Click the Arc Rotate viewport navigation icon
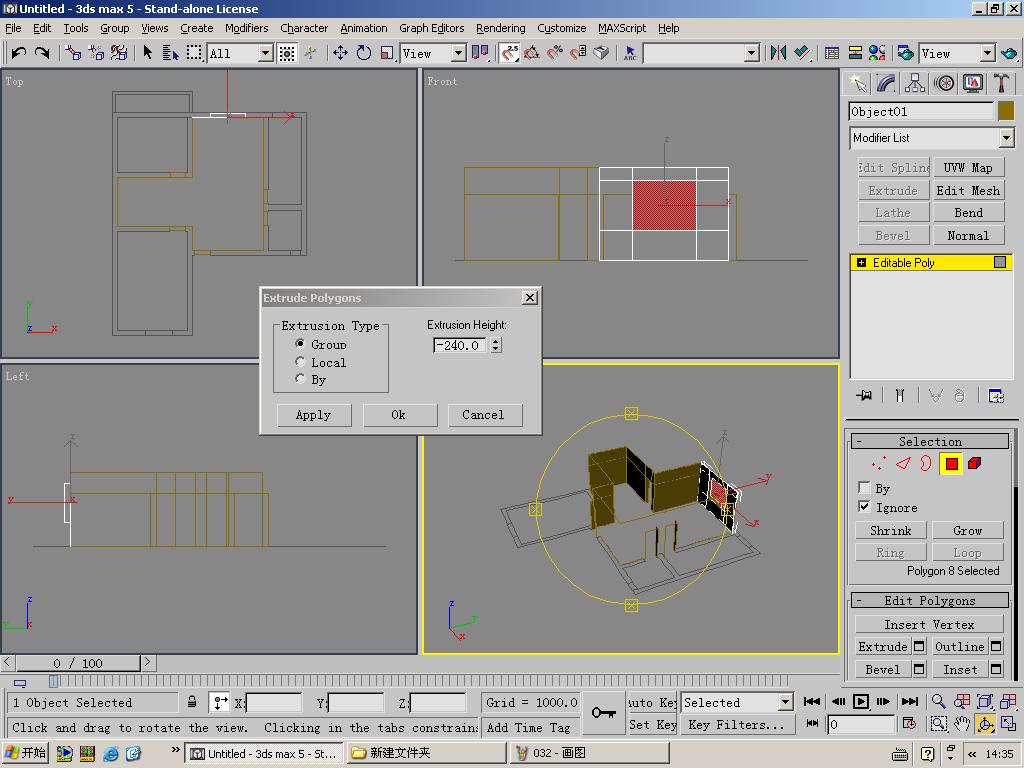The height and width of the screenshot is (768, 1024). click(x=985, y=724)
